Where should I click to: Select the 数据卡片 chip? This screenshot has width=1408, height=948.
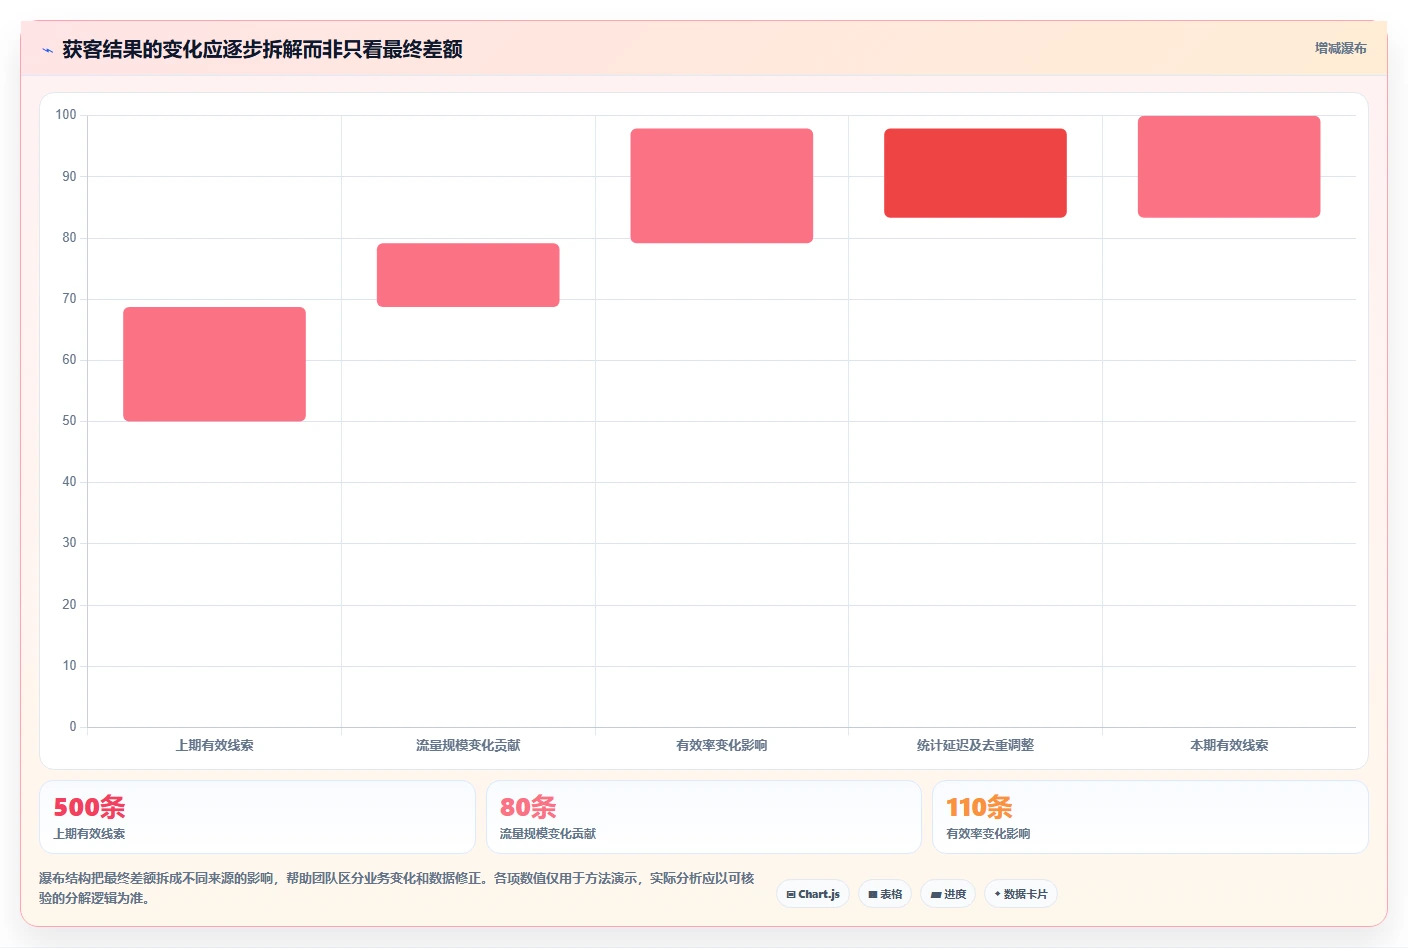1021,894
